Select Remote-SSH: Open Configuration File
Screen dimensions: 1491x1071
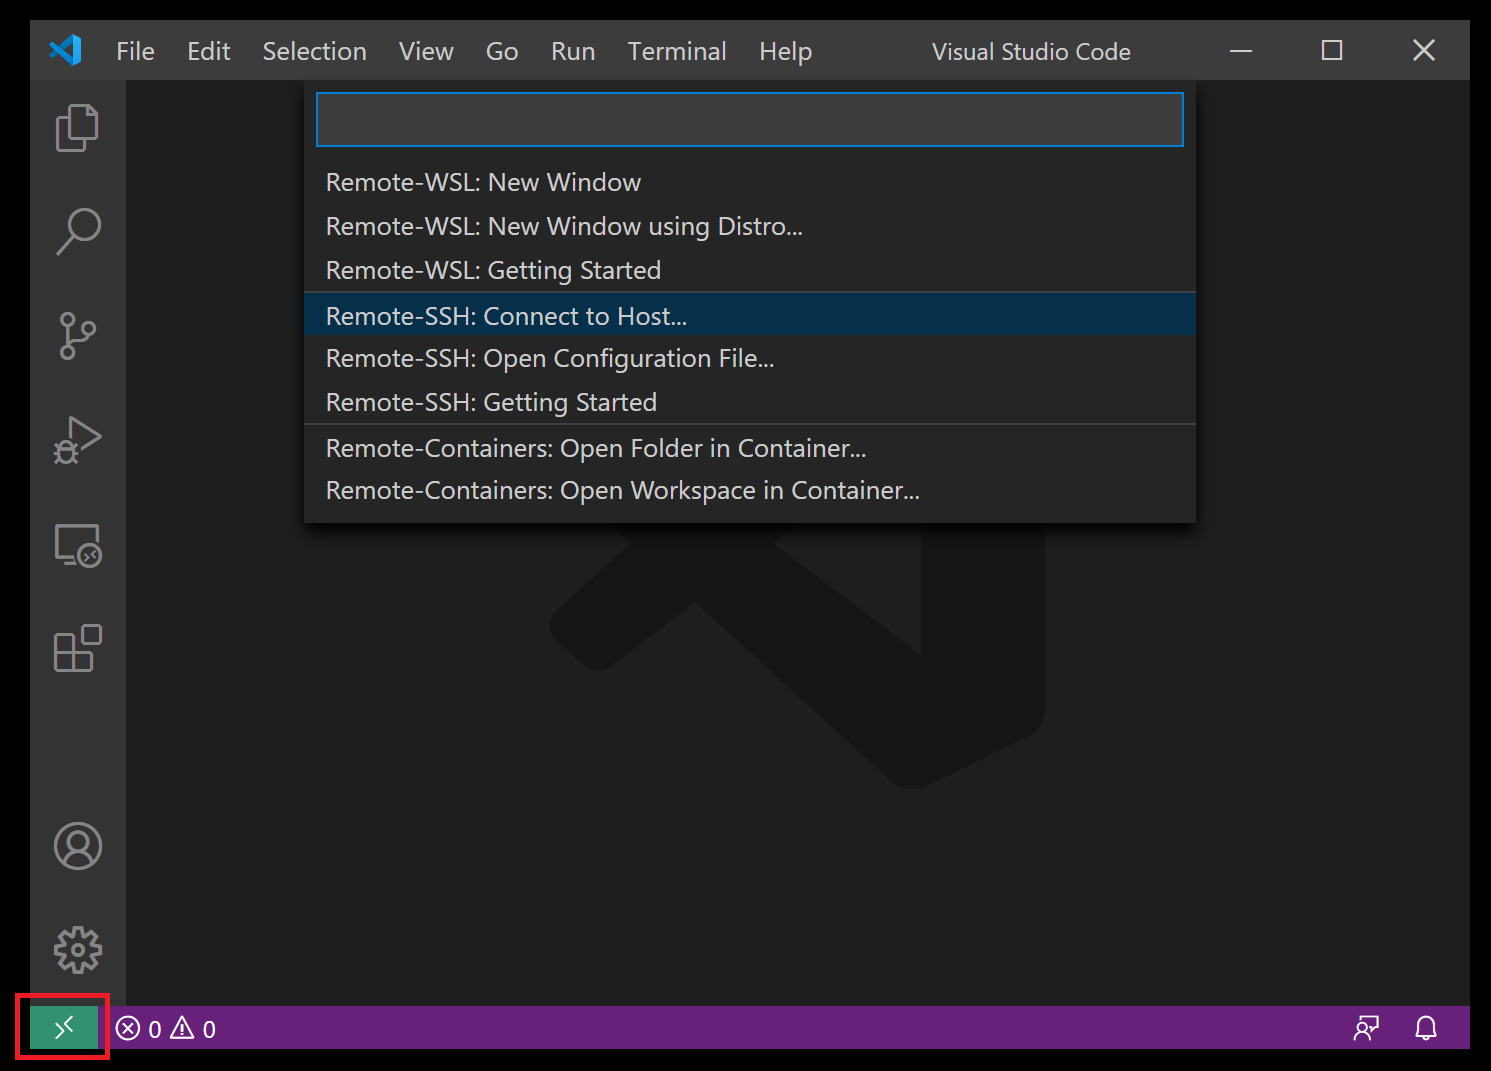point(549,358)
